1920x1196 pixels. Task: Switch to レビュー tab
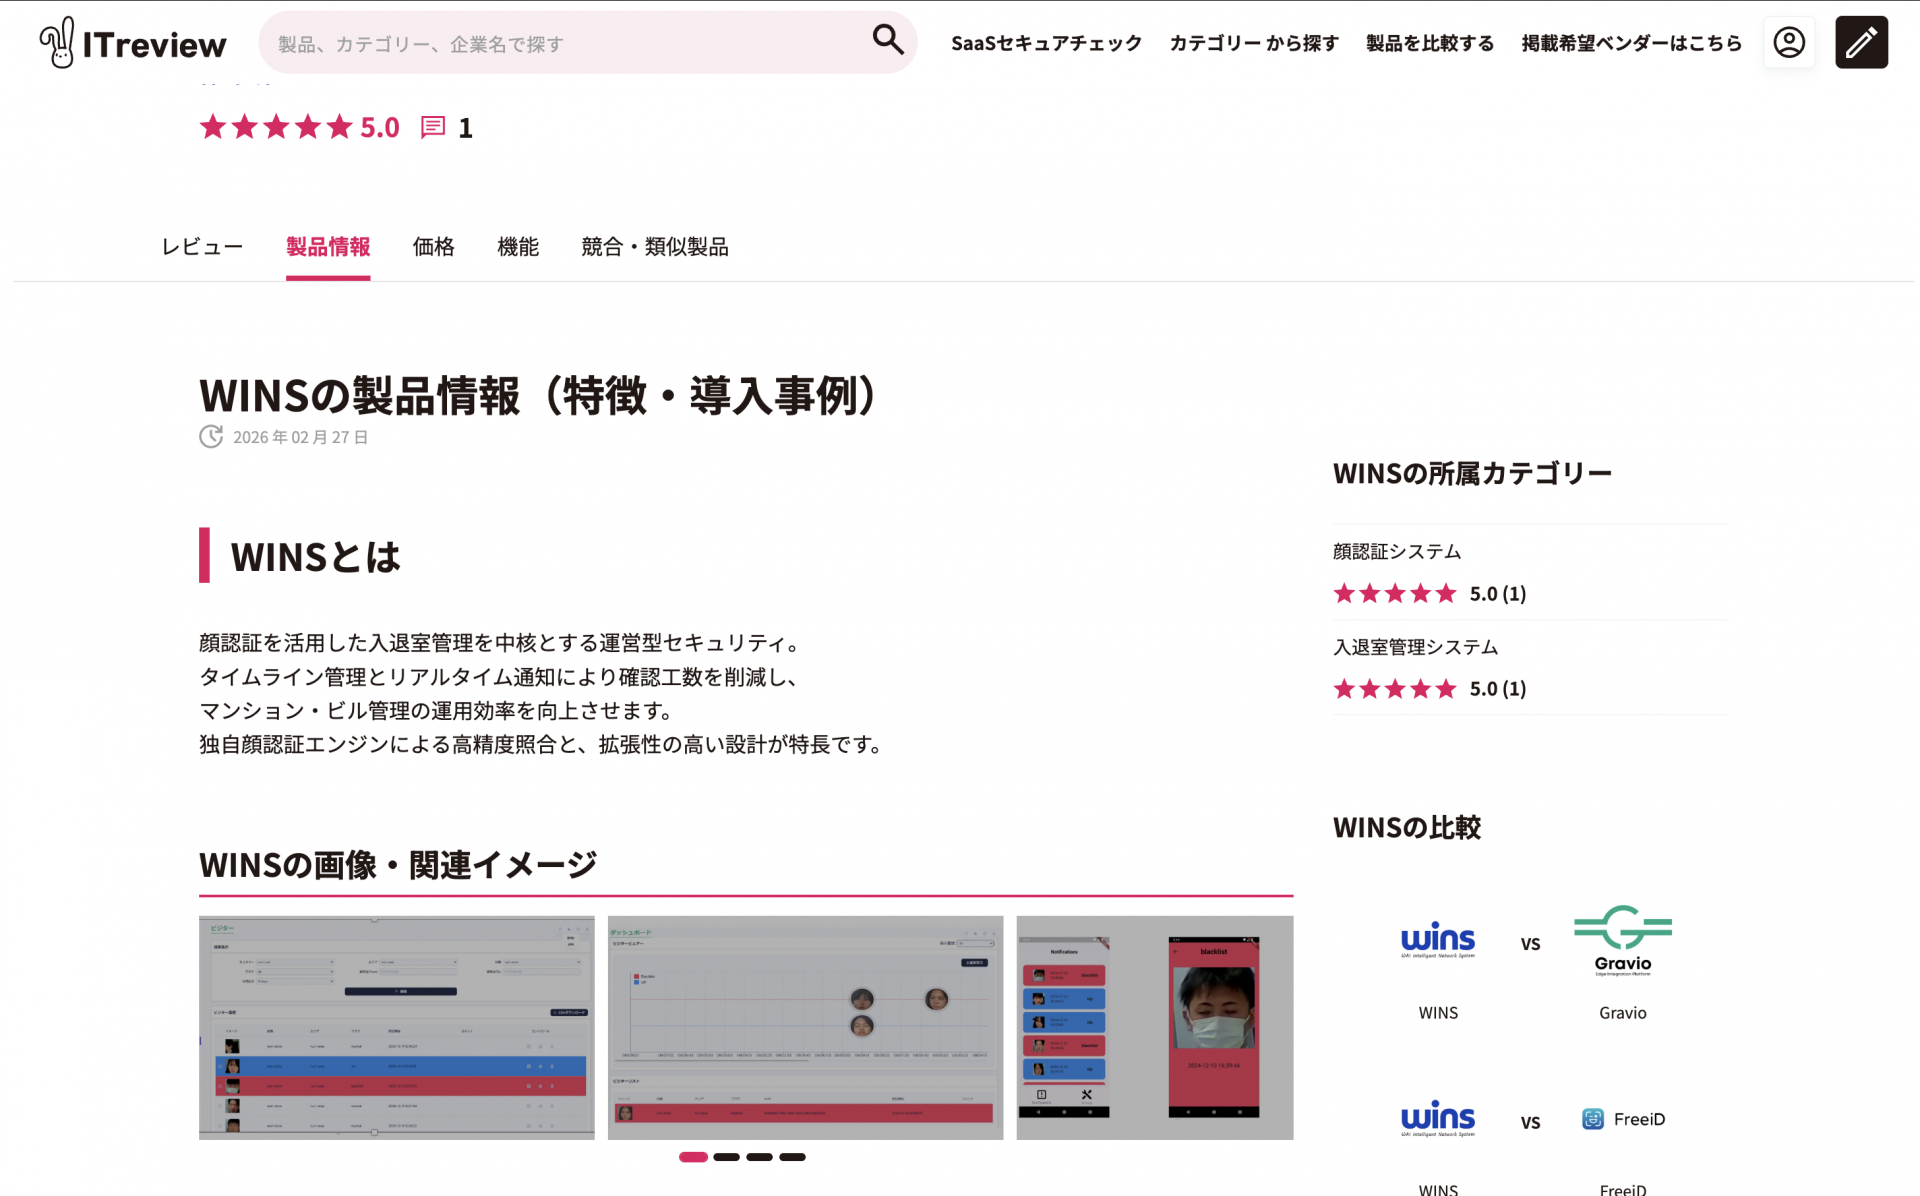202,247
